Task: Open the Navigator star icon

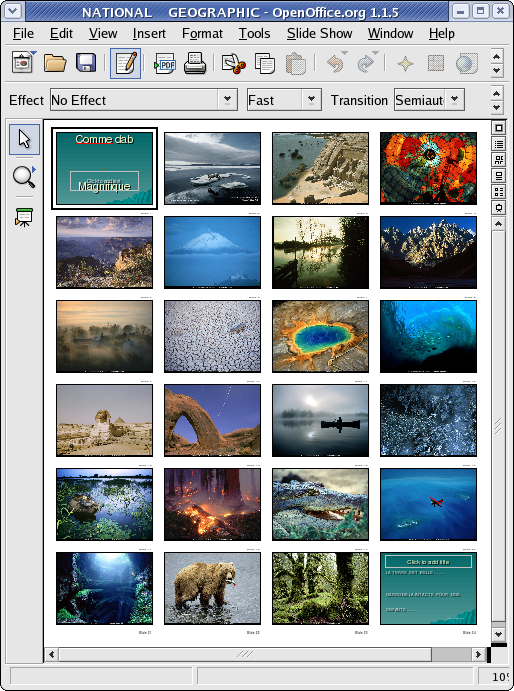Action: pyautogui.click(x=405, y=64)
